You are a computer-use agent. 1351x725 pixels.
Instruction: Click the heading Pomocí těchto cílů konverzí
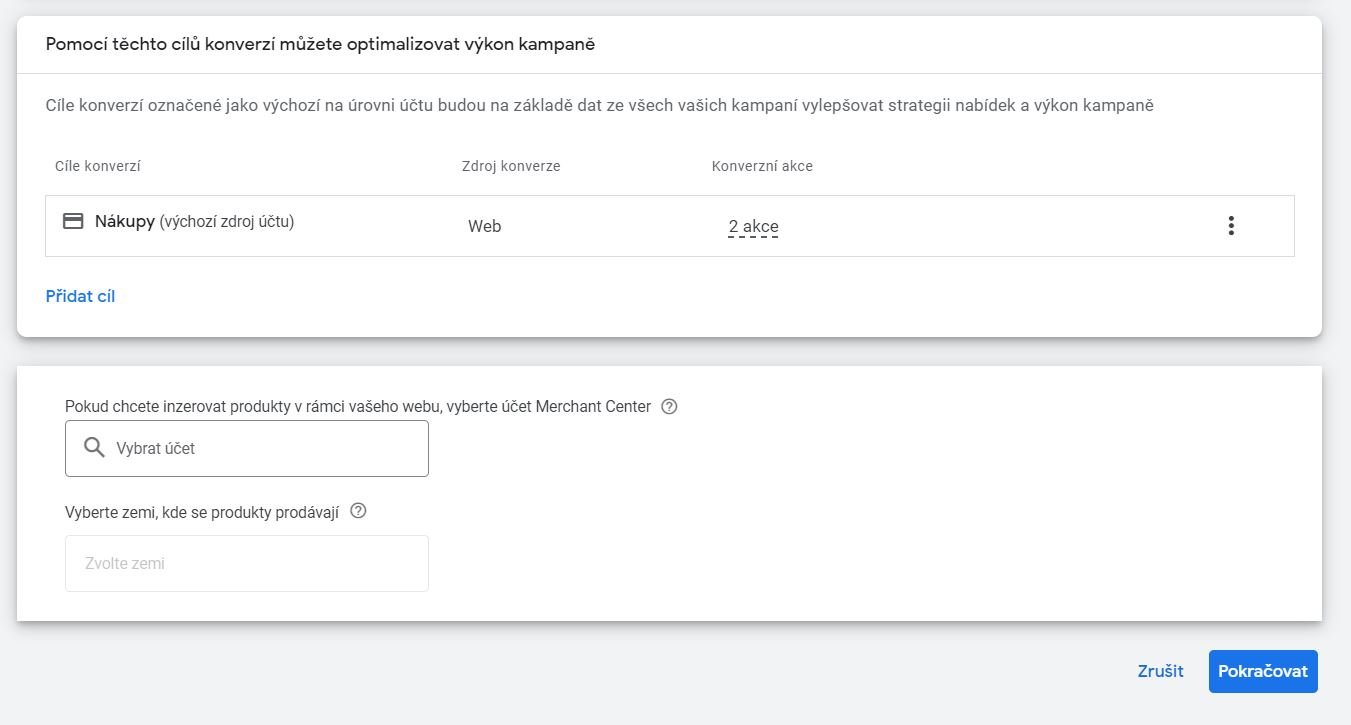tap(320, 44)
